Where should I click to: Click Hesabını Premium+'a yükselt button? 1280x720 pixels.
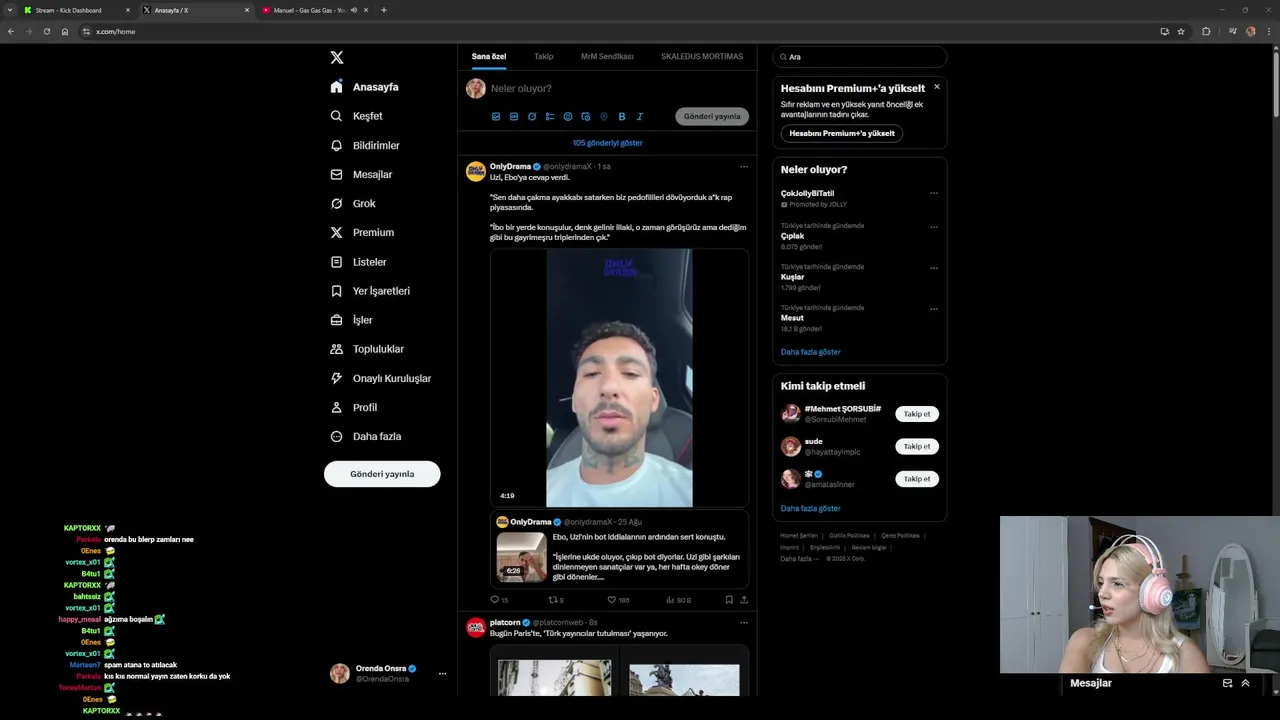click(842, 133)
